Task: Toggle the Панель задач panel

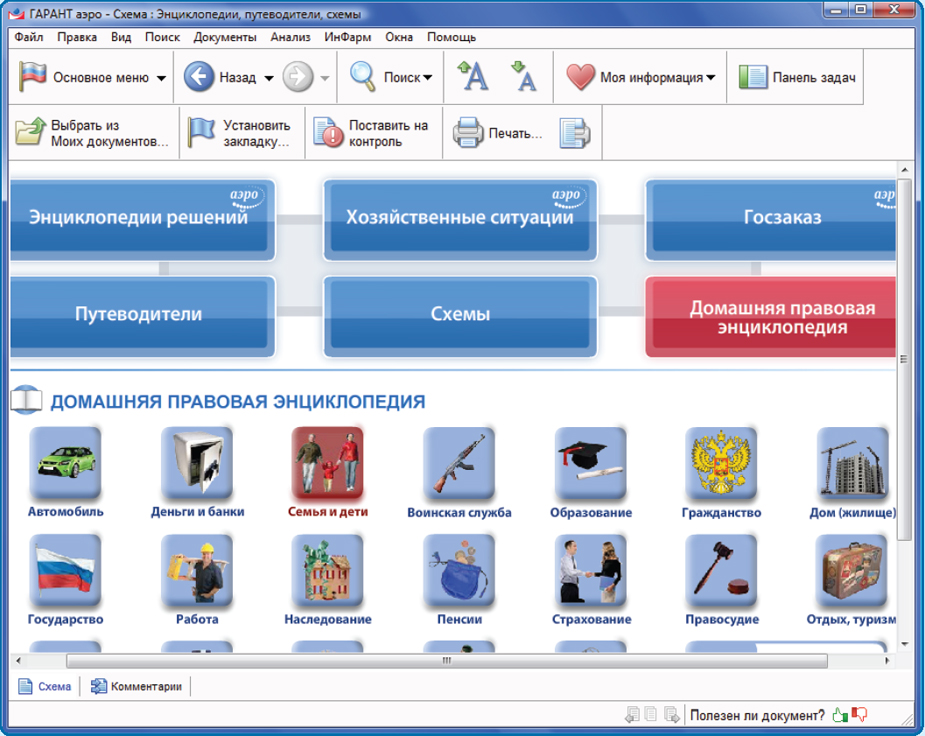Action: 797,77
